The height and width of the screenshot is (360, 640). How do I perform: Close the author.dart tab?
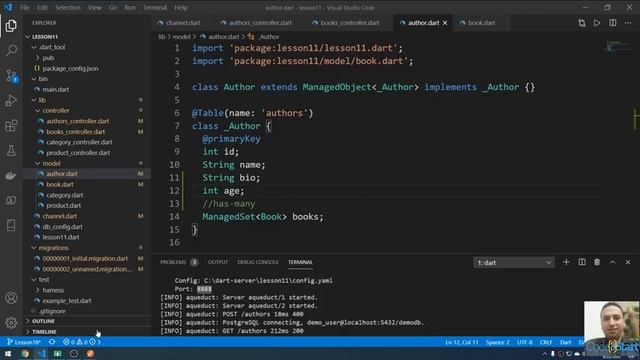click(445, 23)
